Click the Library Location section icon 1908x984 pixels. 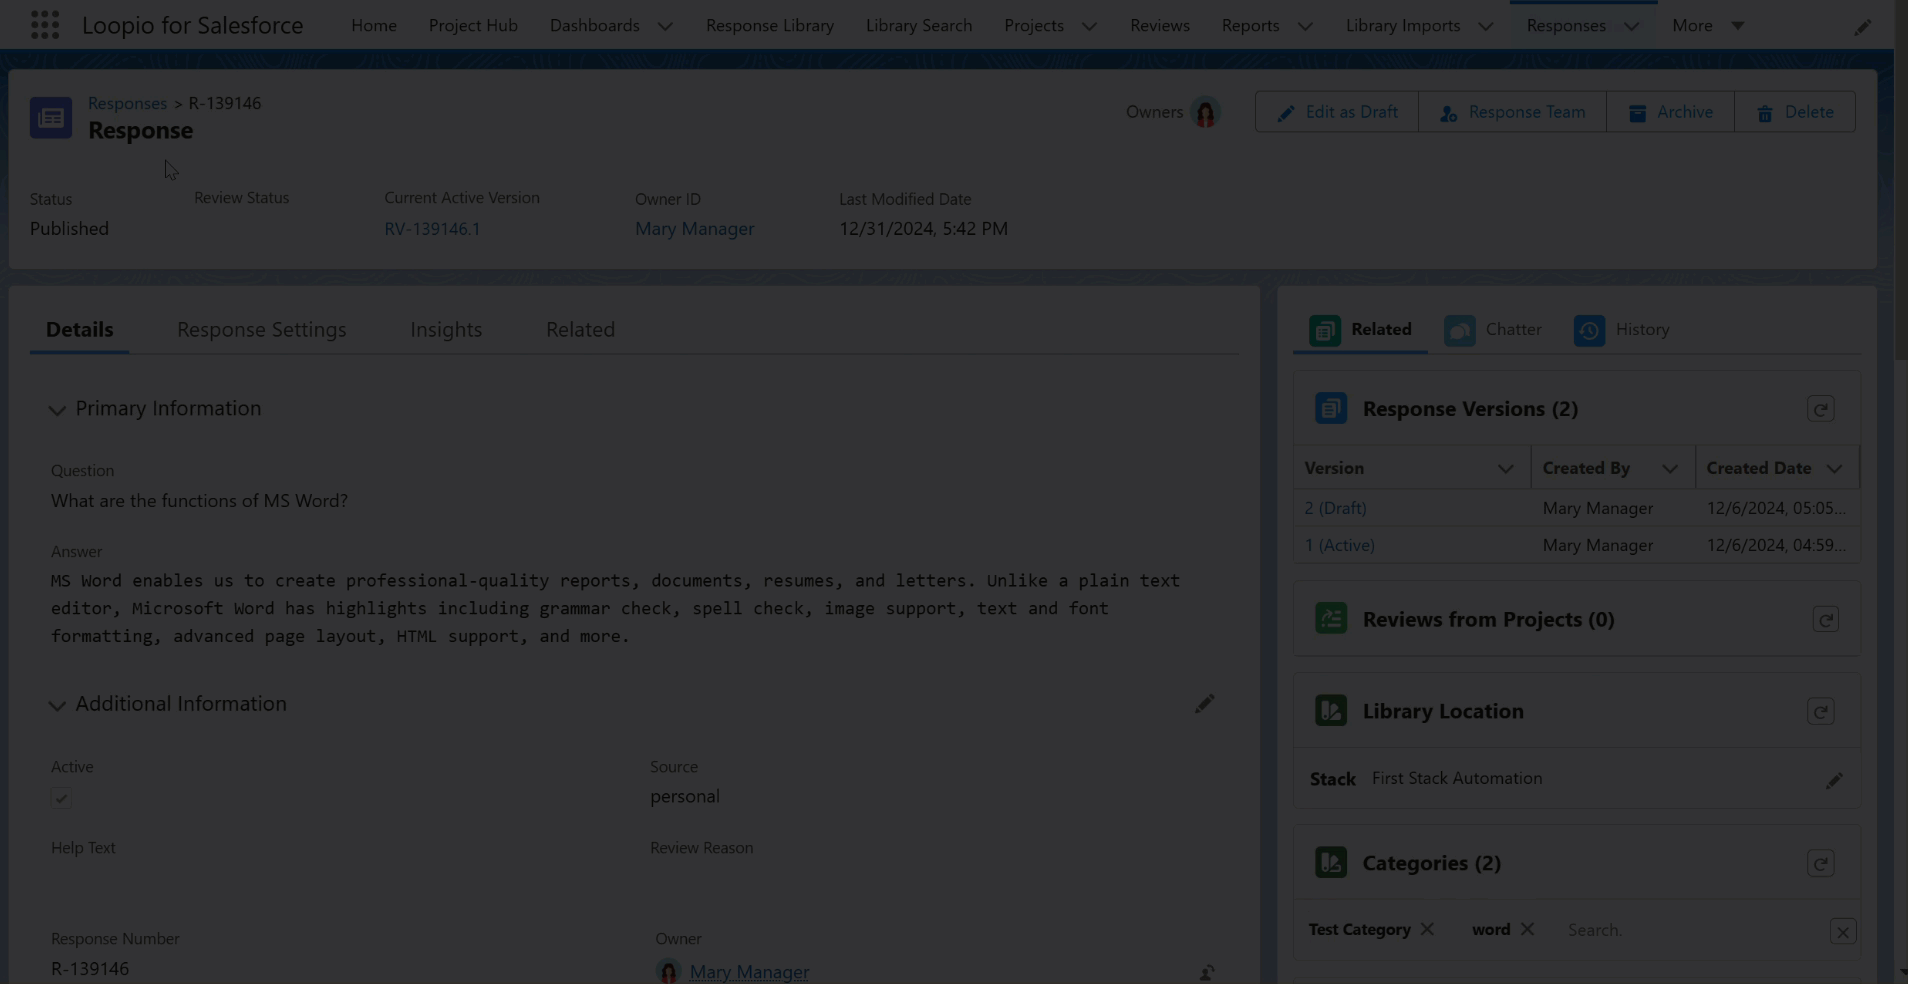tap(1331, 711)
